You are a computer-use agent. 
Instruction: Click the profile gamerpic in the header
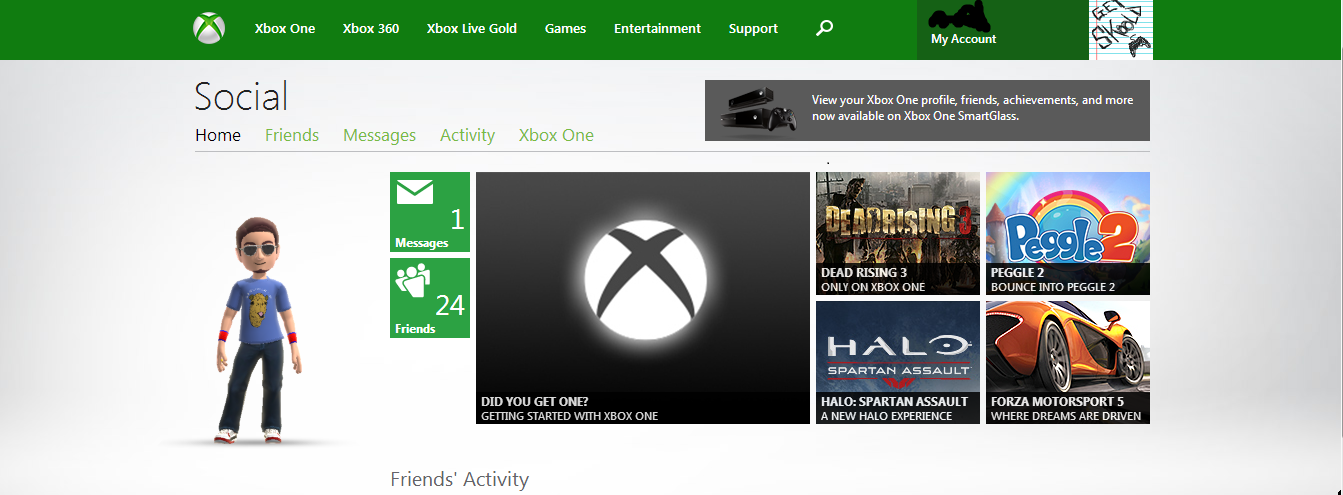point(1121,30)
